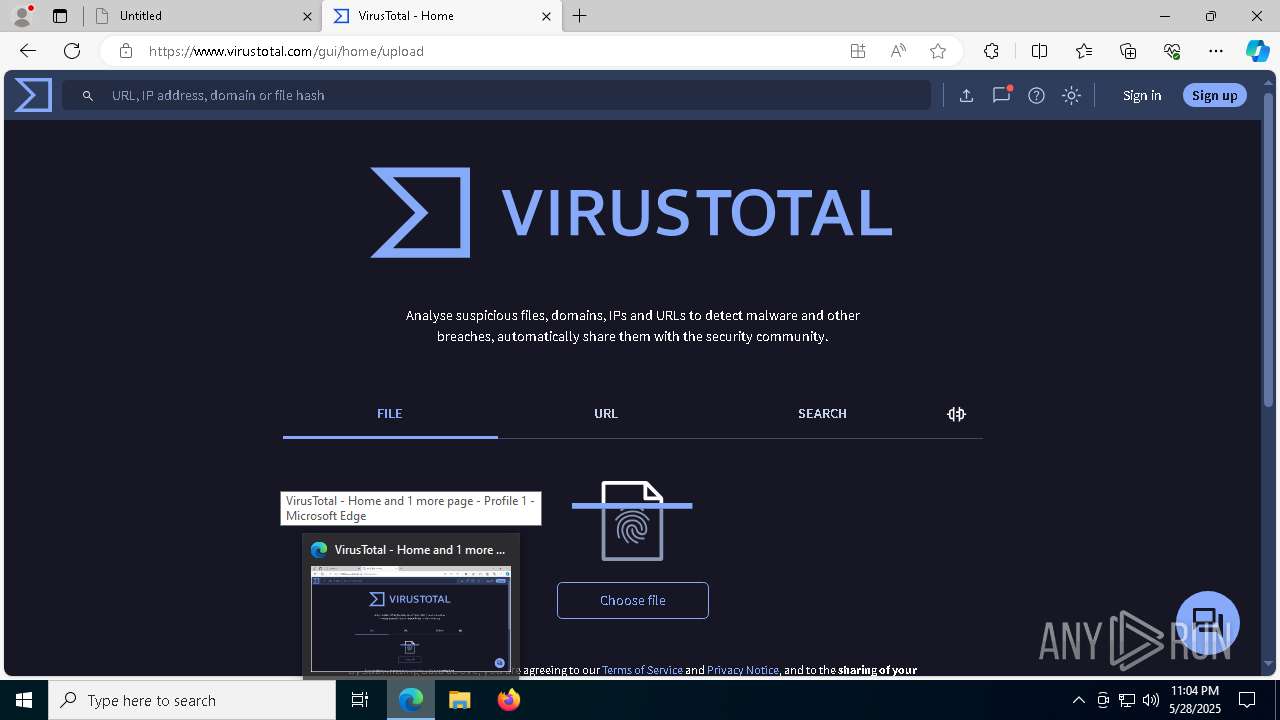
Task: Focus the URL, IP address, domain search box
Action: (497, 95)
